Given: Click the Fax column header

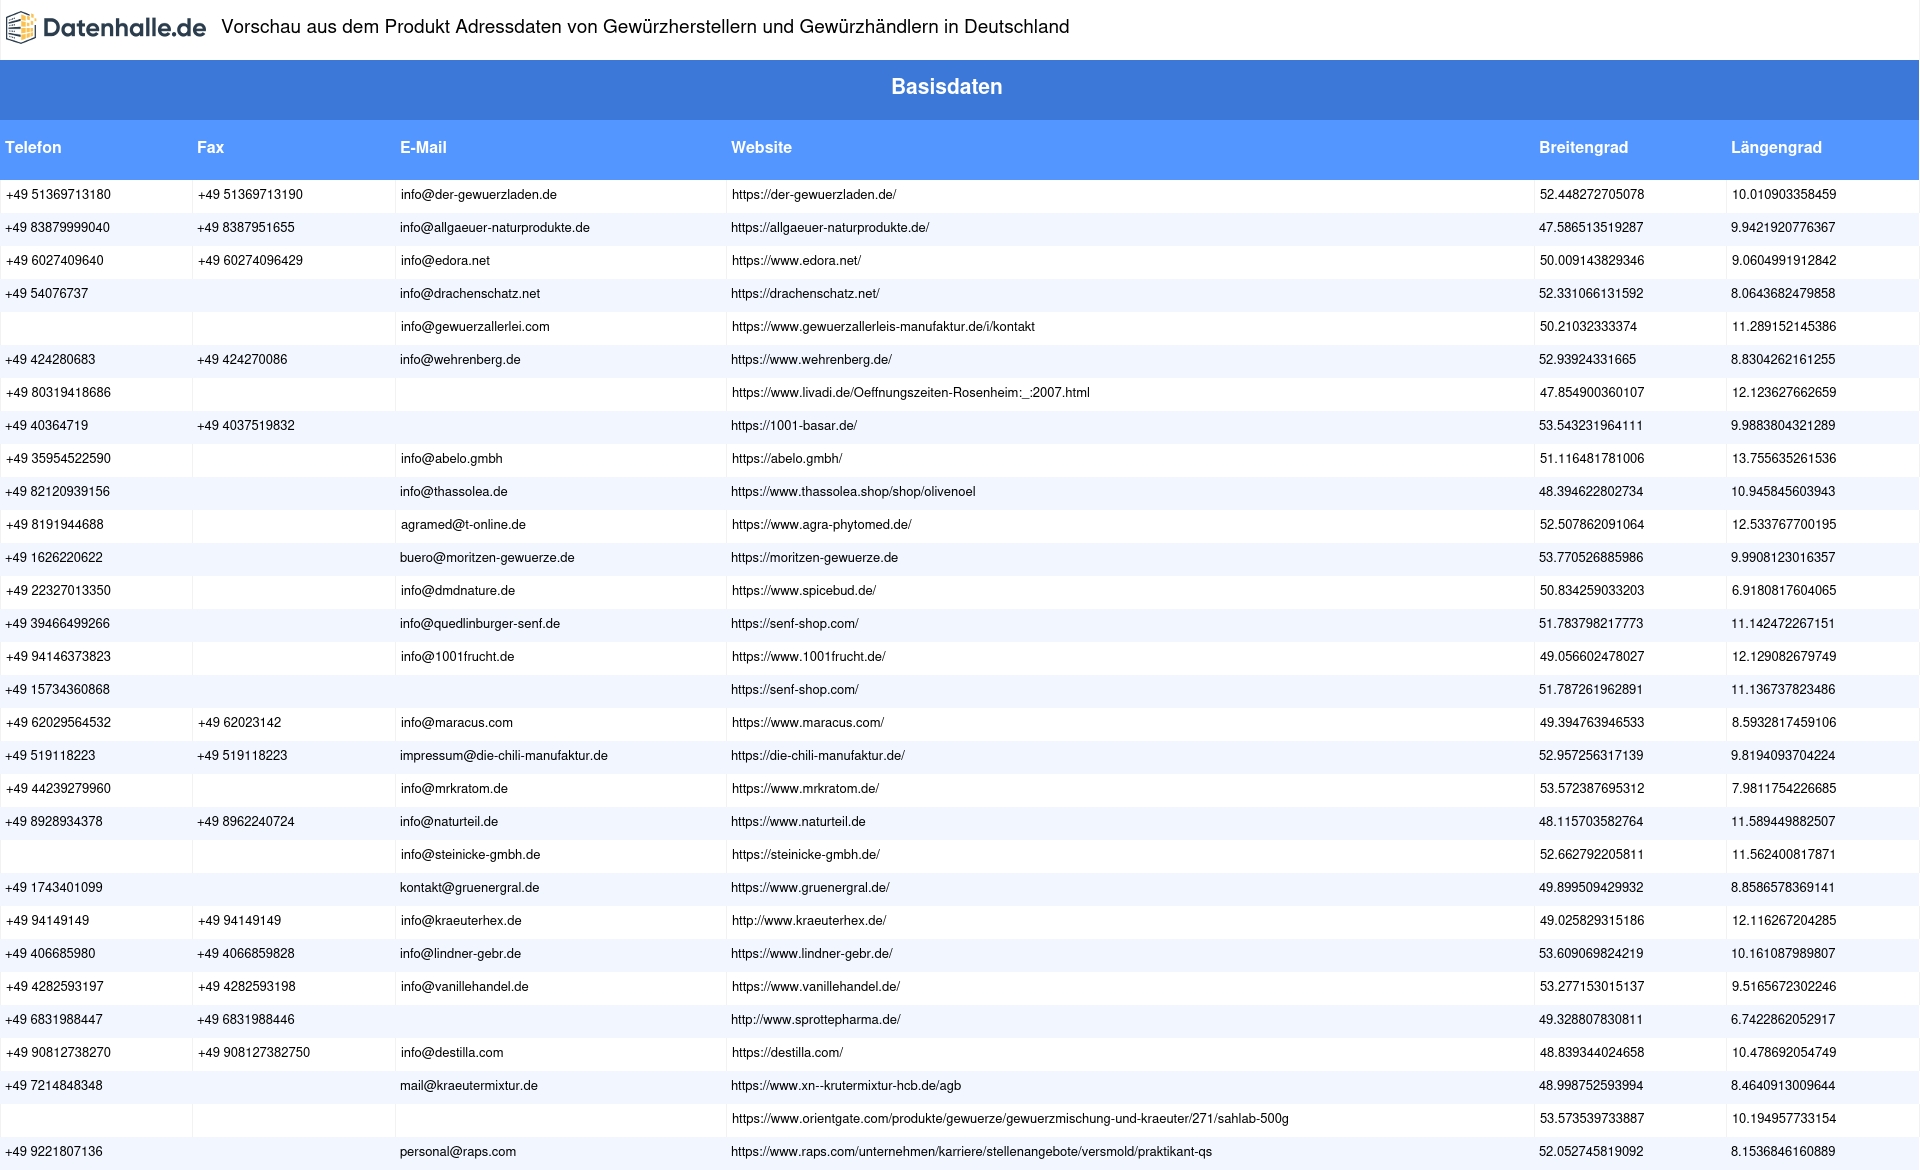Looking at the screenshot, I should (210, 148).
